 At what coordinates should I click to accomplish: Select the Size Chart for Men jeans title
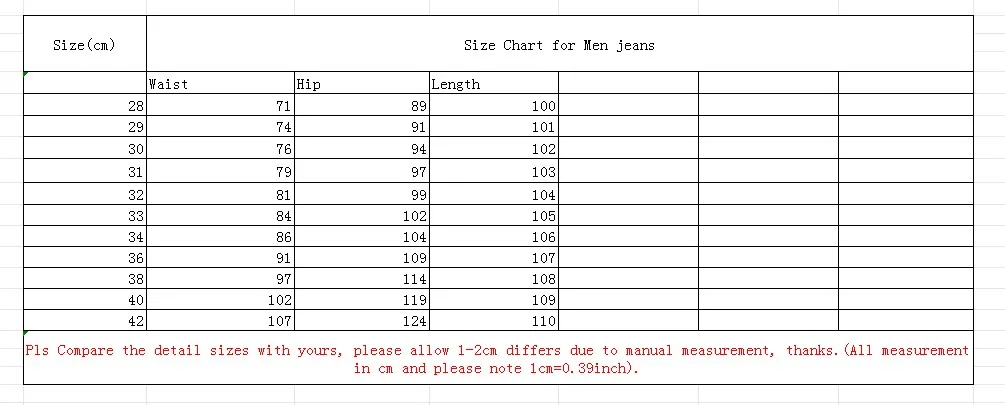(x=559, y=45)
